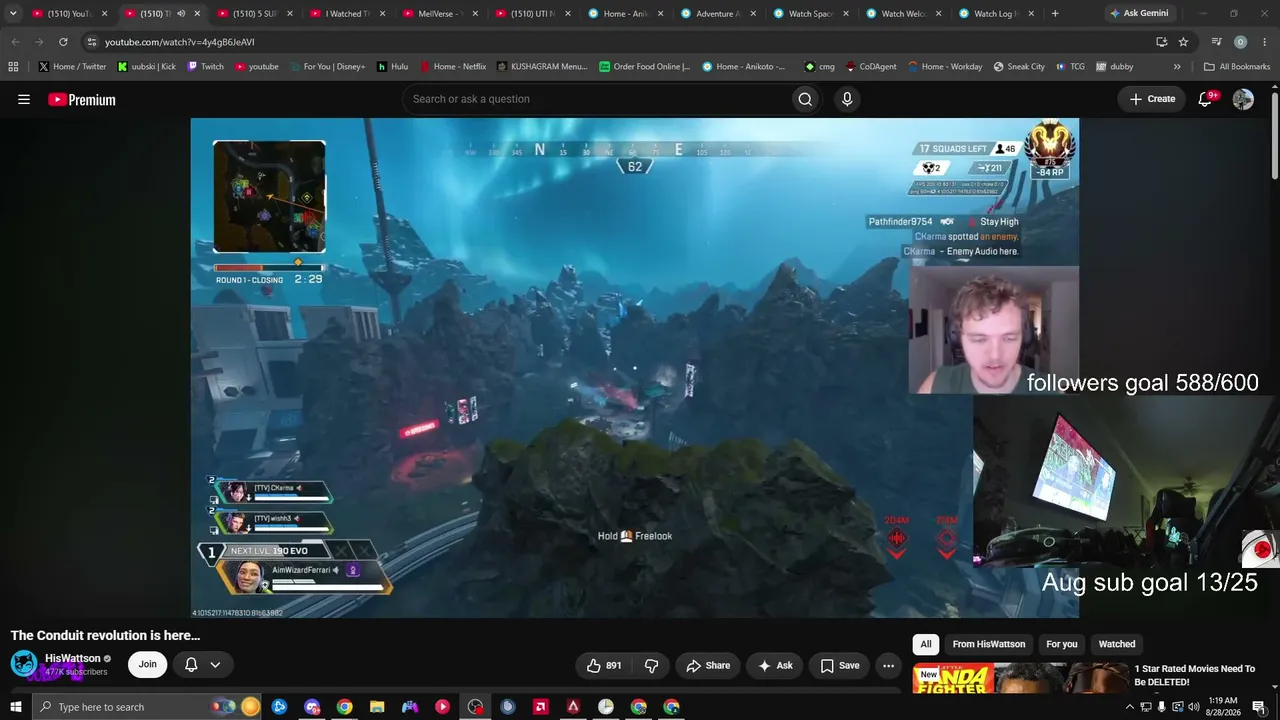
Task: Open the All Bookmarks folder
Action: [1237, 67]
